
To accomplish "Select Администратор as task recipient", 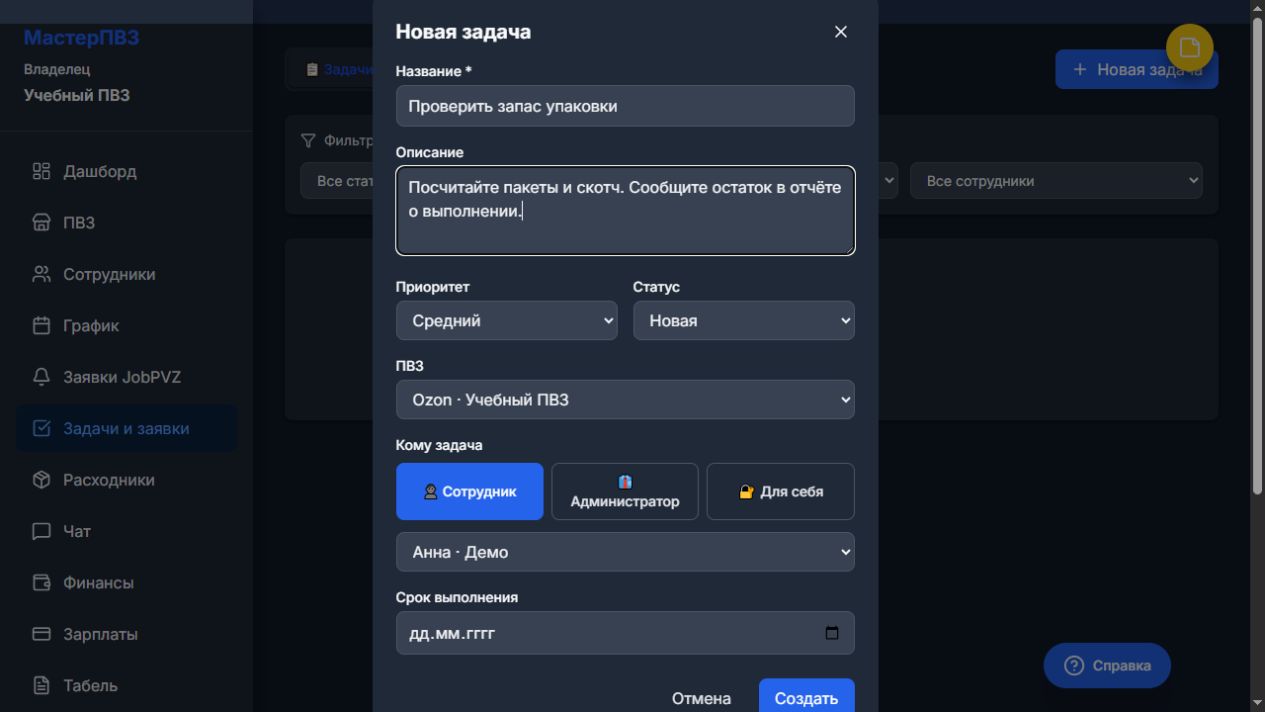I will [x=625, y=491].
